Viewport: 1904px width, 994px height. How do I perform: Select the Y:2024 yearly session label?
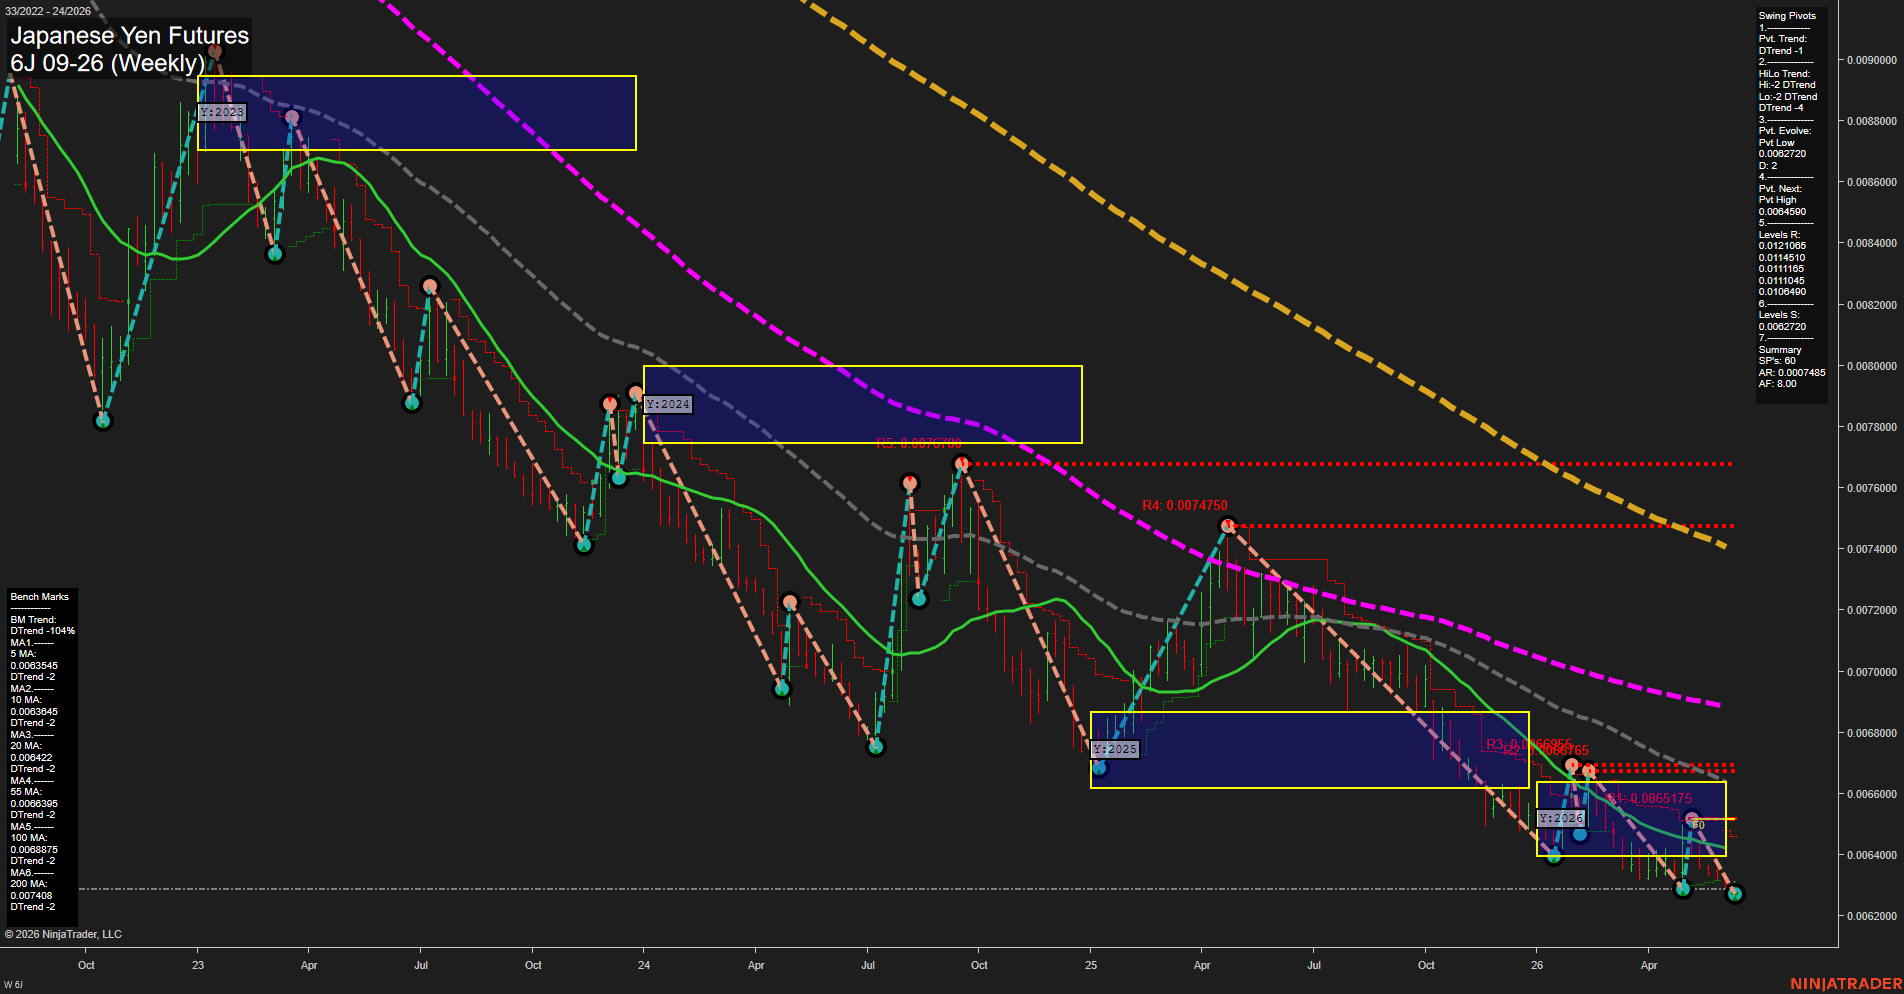(x=667, y=404)
